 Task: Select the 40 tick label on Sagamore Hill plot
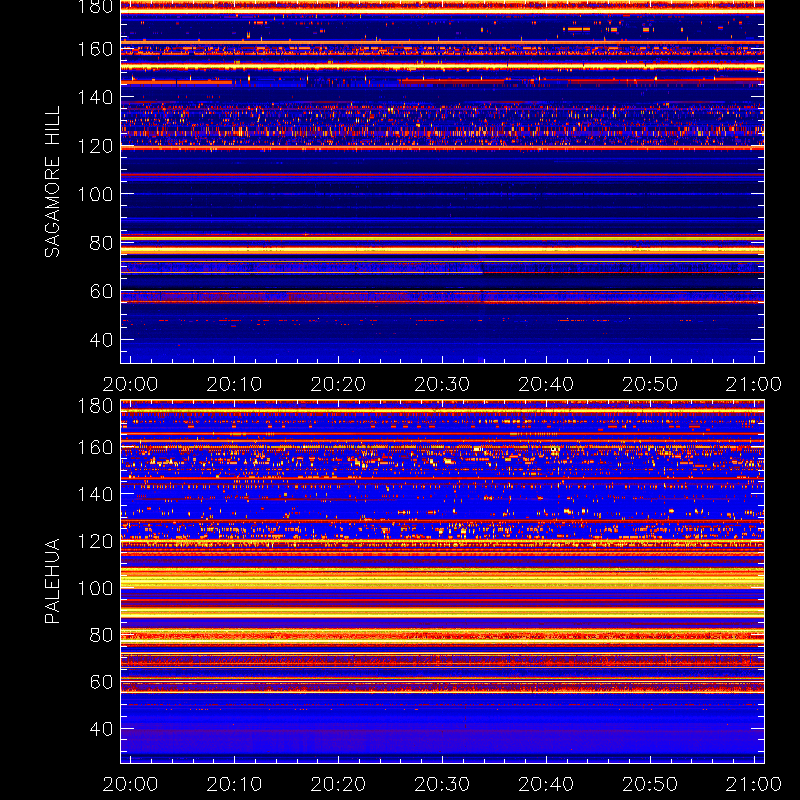pos(101,340)
